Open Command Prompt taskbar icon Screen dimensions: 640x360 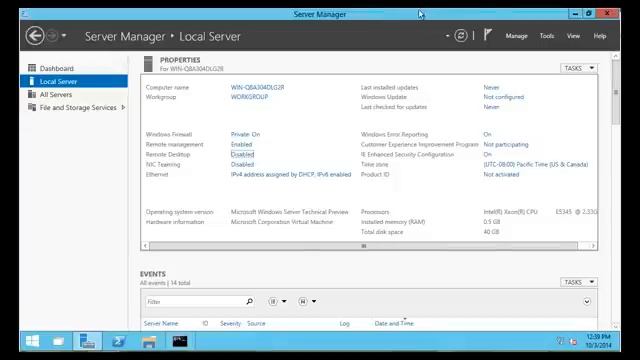(180, 341)
